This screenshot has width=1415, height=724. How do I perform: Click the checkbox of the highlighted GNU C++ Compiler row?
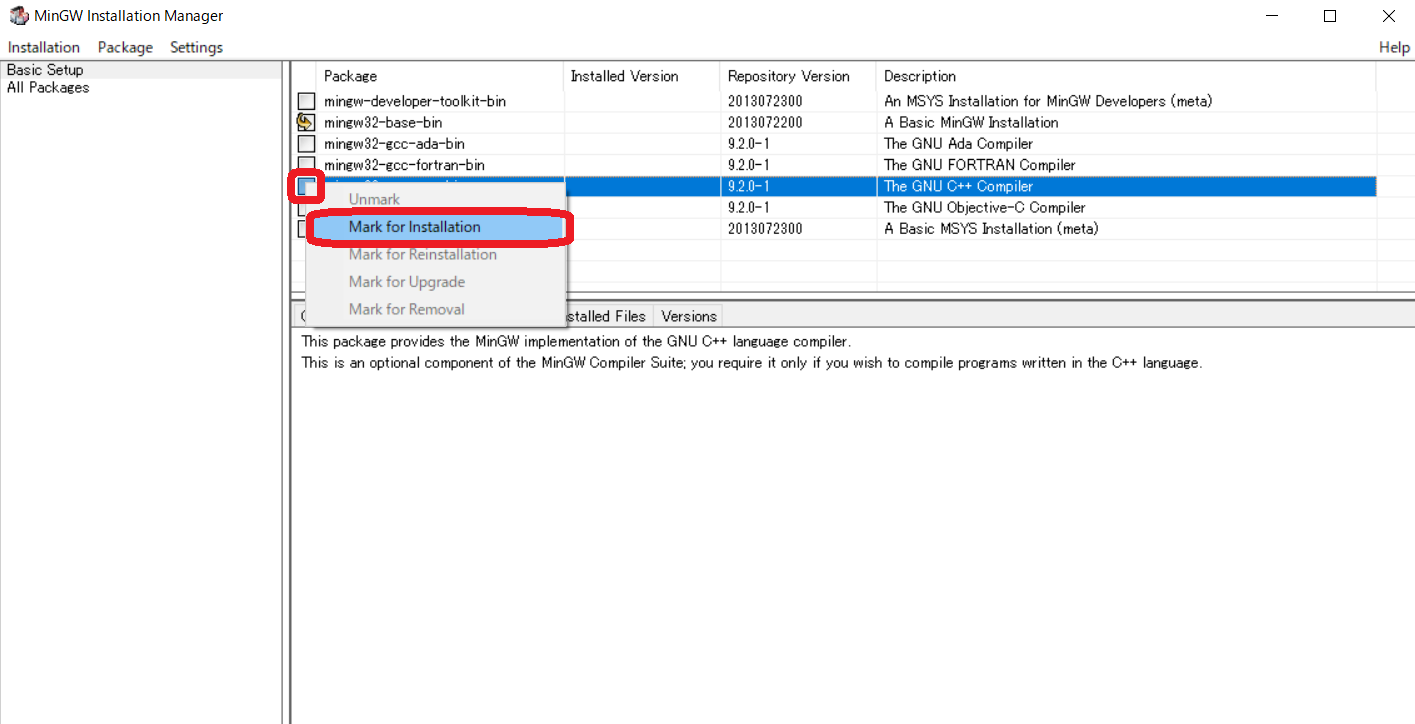[x=306, y=186]
